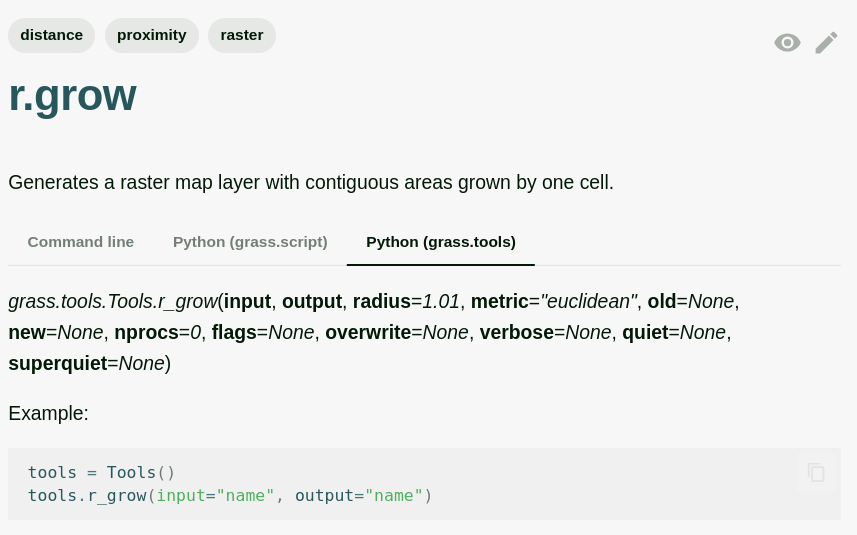The width and height of the screenshot is (857, 535).
Task: Select the Python (grass.tools) tab
Action: [441, 242]
